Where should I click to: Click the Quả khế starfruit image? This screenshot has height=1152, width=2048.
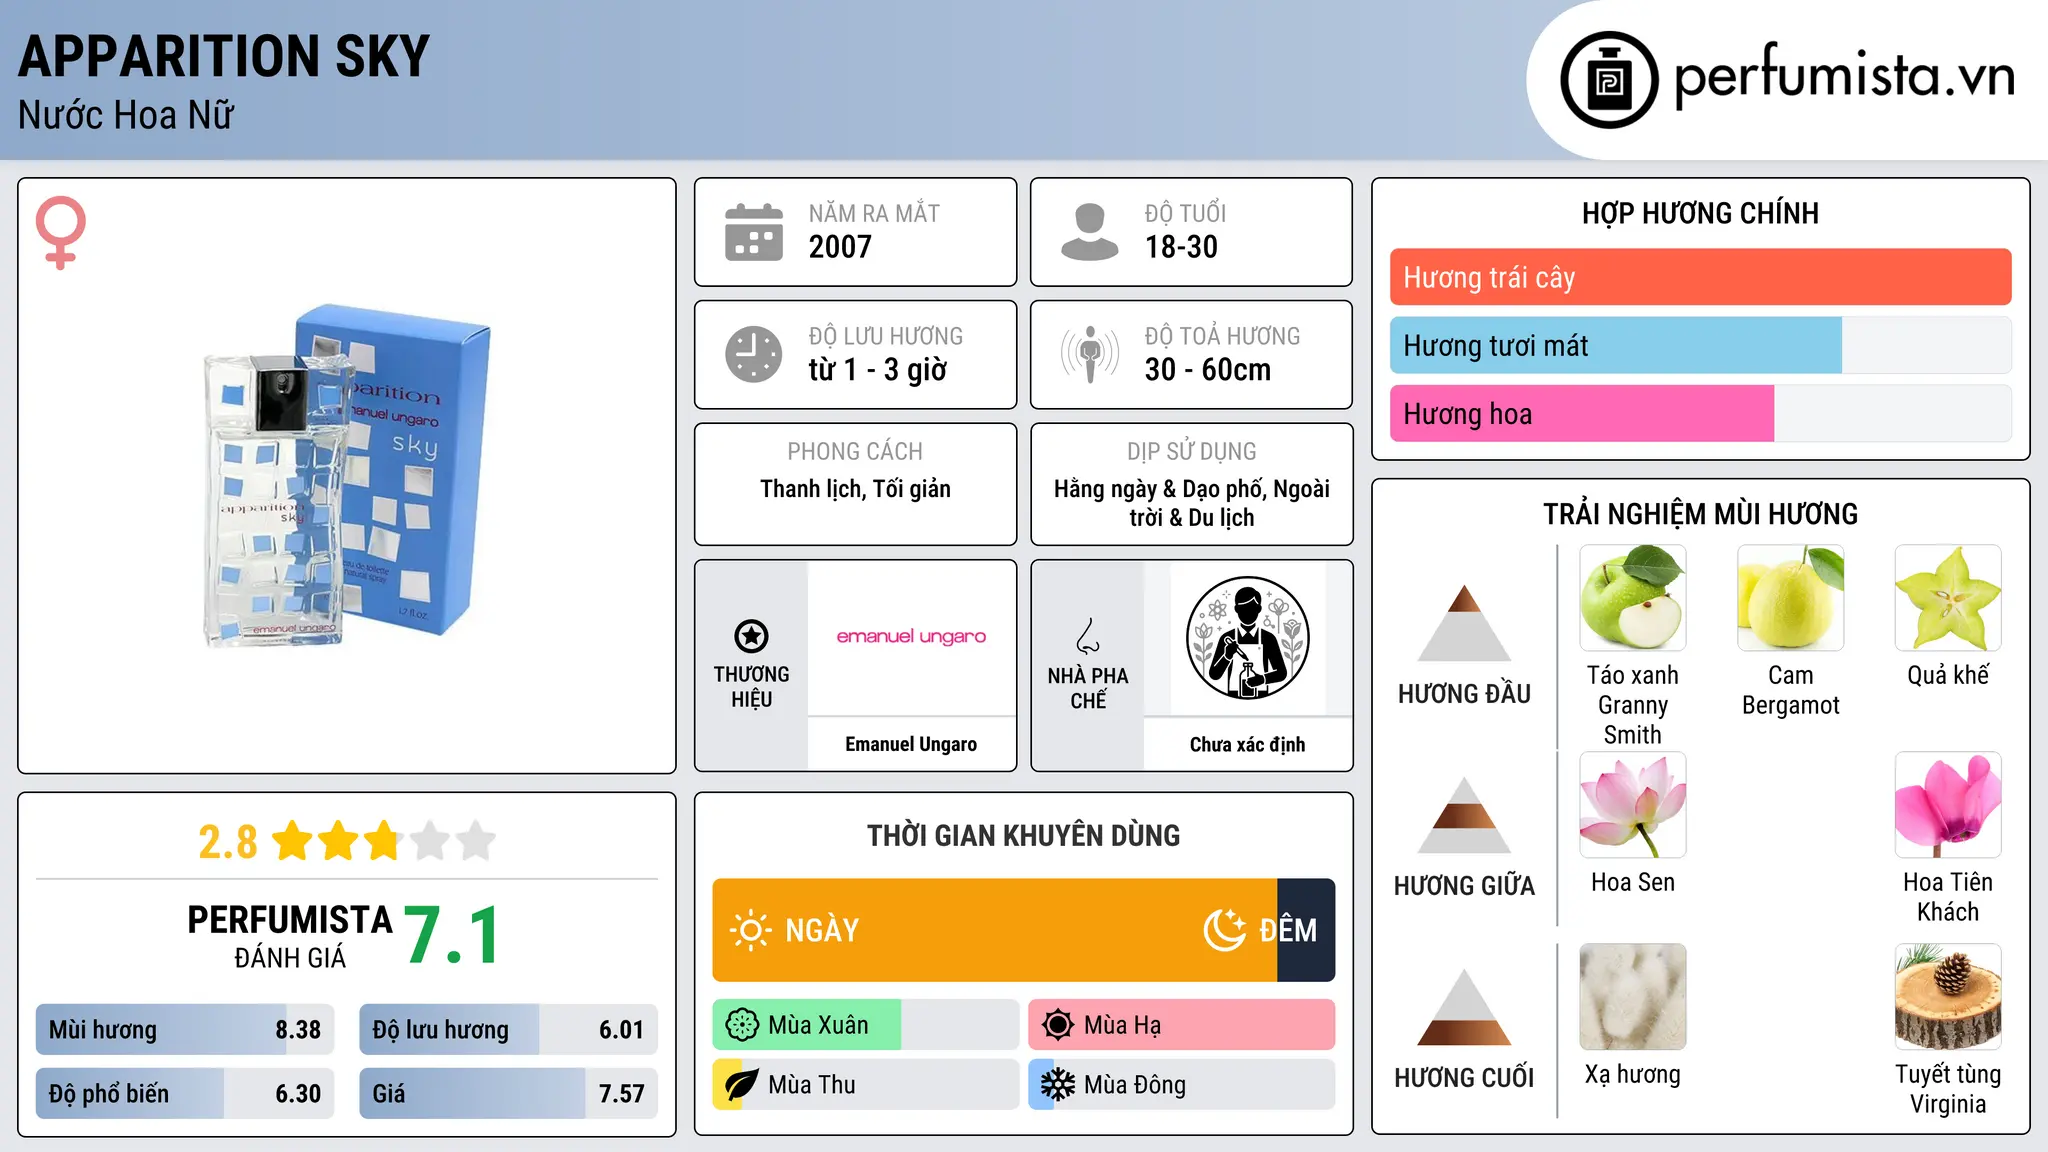pos(1948,598)
